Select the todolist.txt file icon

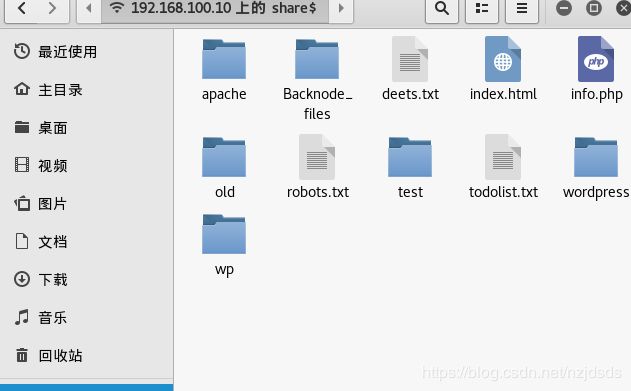pyautogui.click(x=503, y=157)
